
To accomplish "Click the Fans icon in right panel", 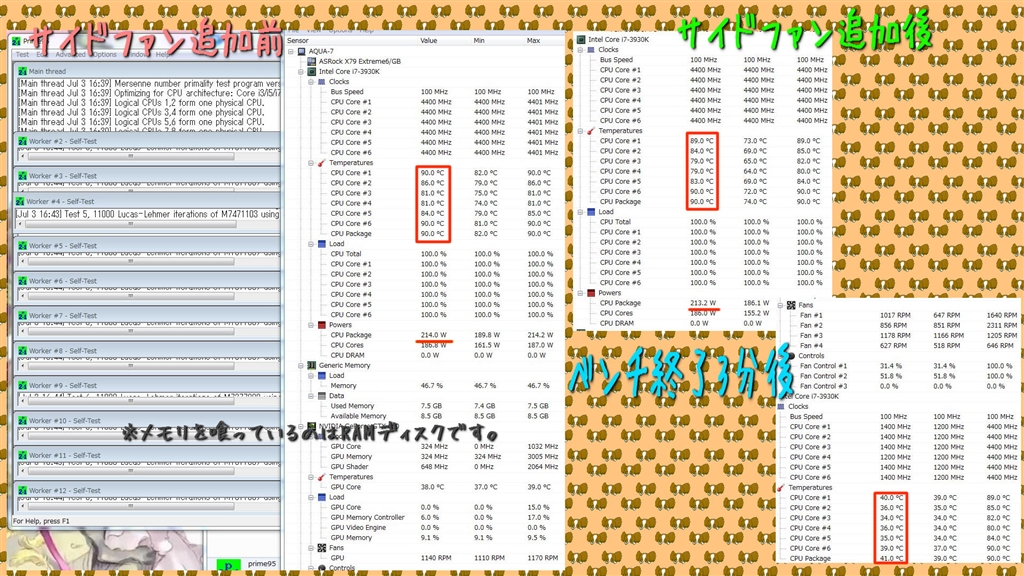I will [x=791, y=305].
